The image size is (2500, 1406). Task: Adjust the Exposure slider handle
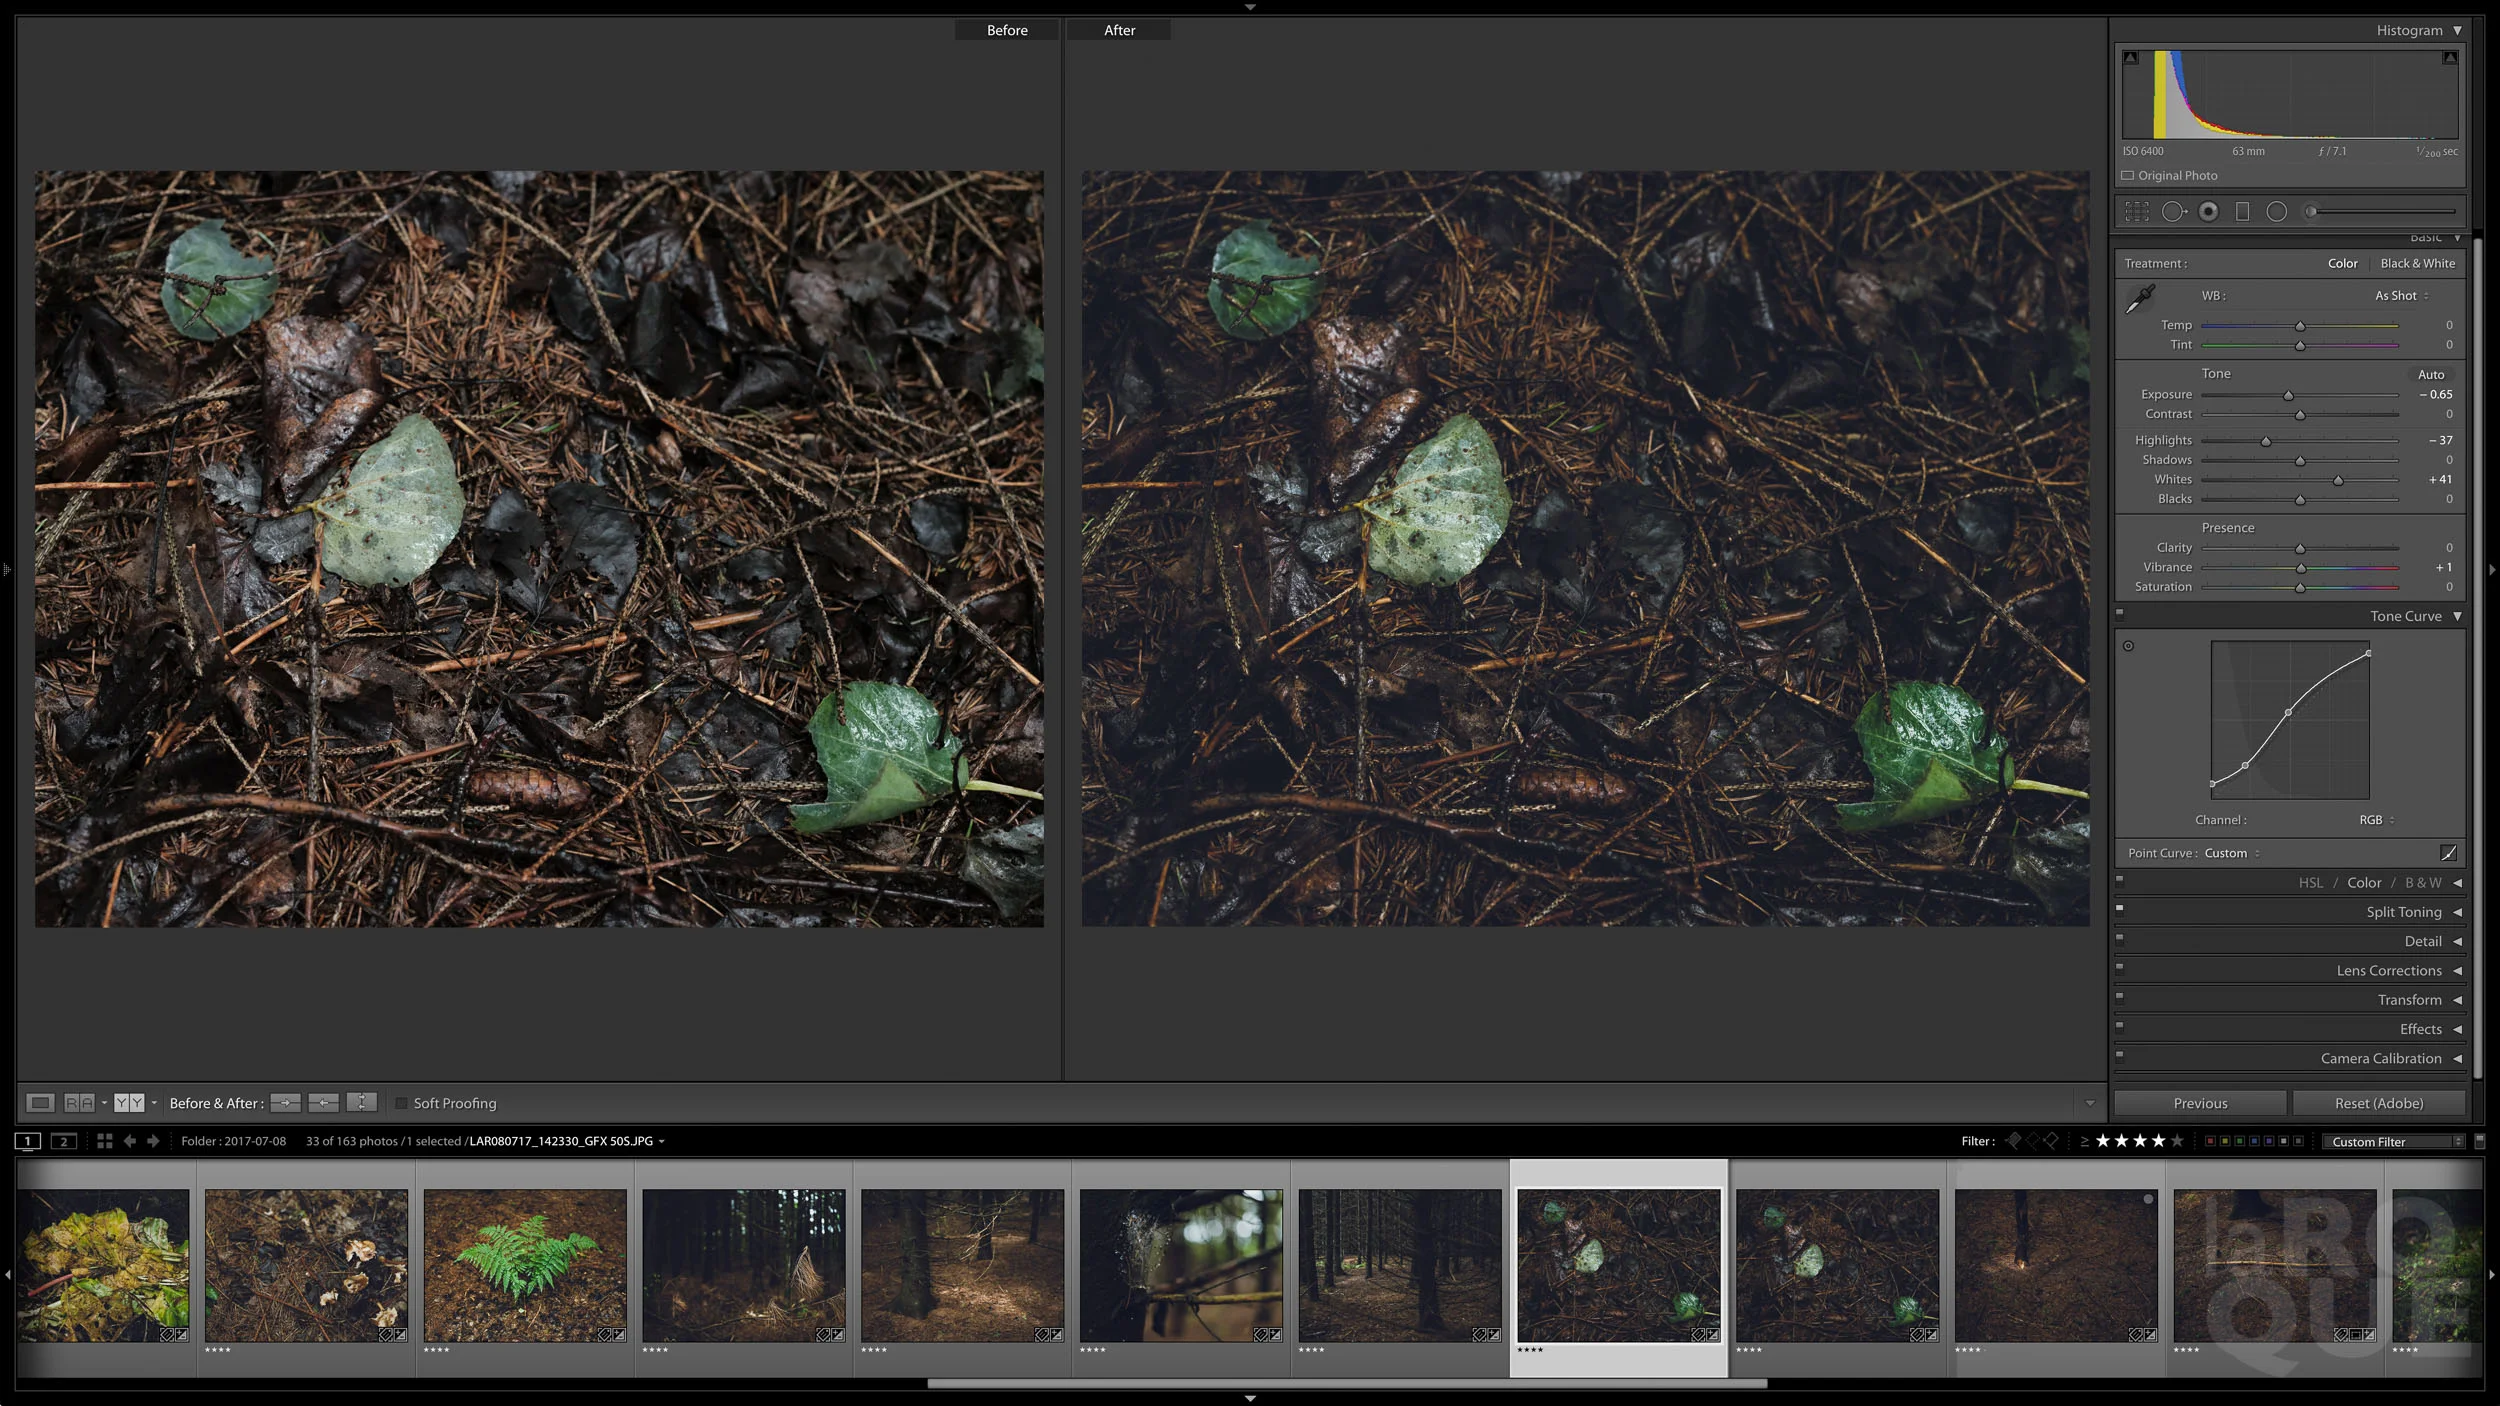2288,396
